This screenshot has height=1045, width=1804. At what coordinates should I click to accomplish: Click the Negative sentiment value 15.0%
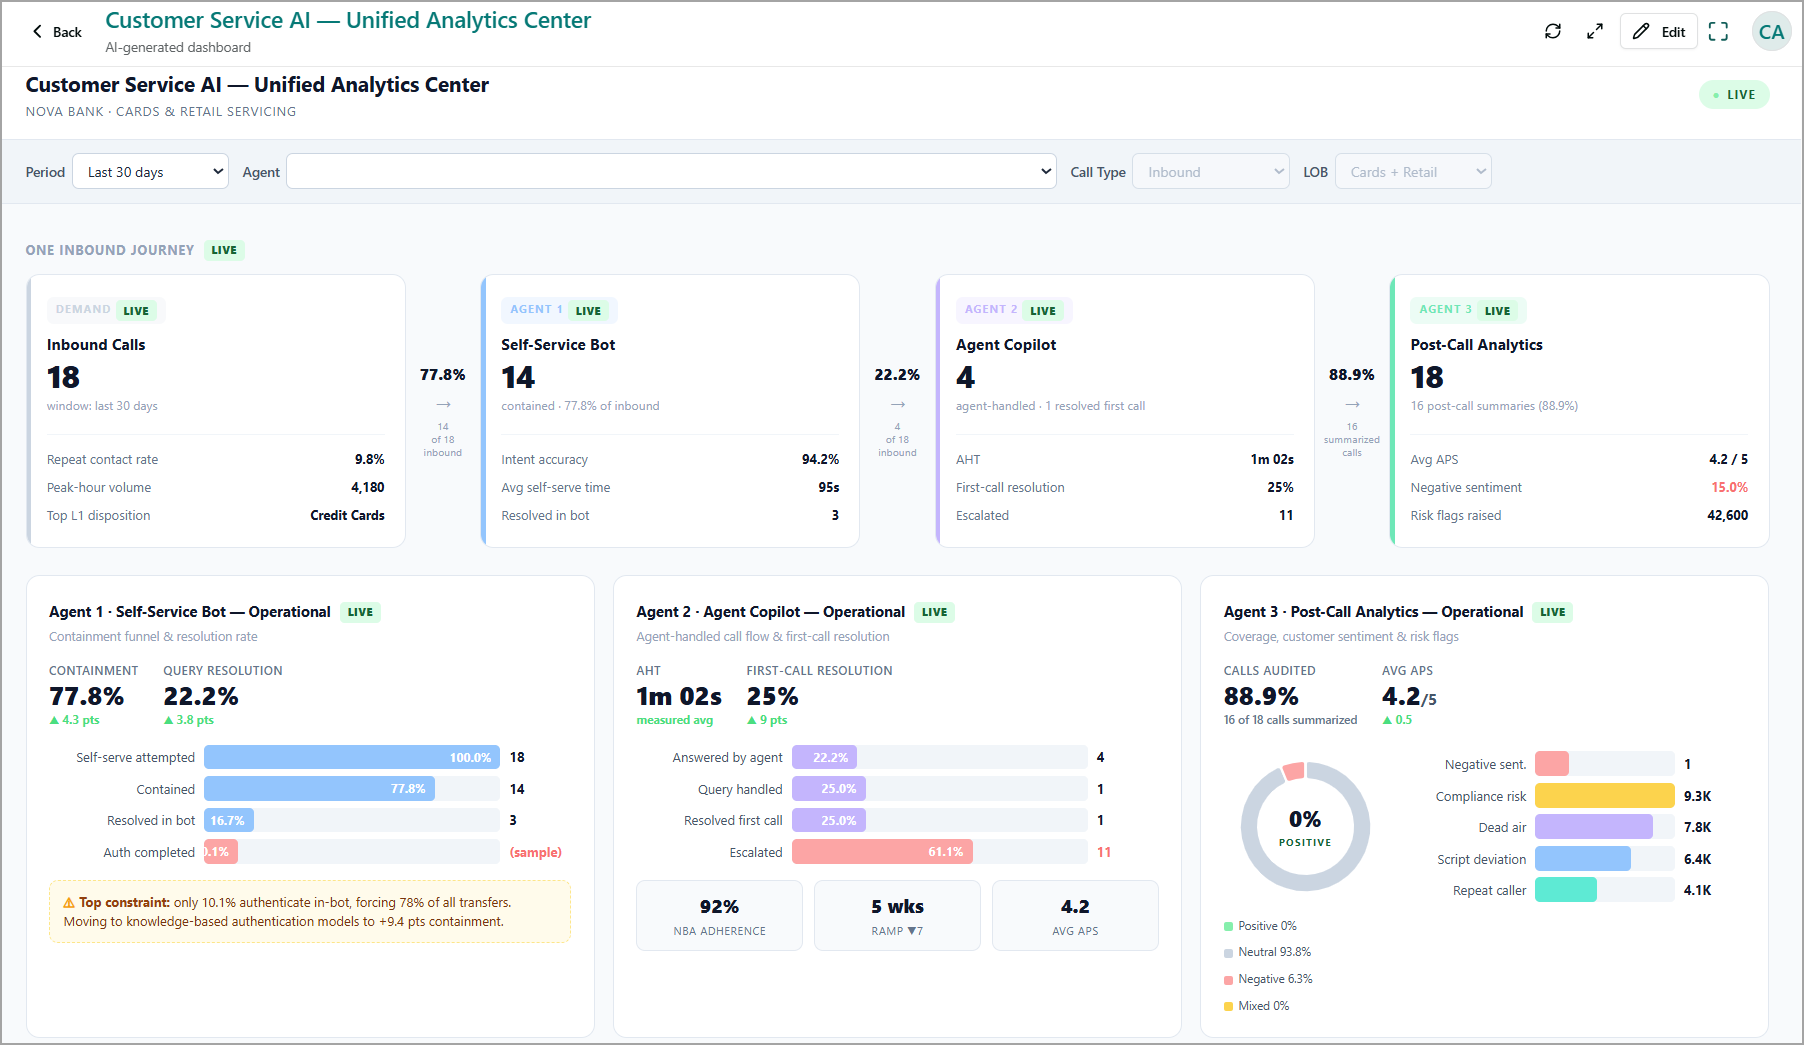[1729, 487]
